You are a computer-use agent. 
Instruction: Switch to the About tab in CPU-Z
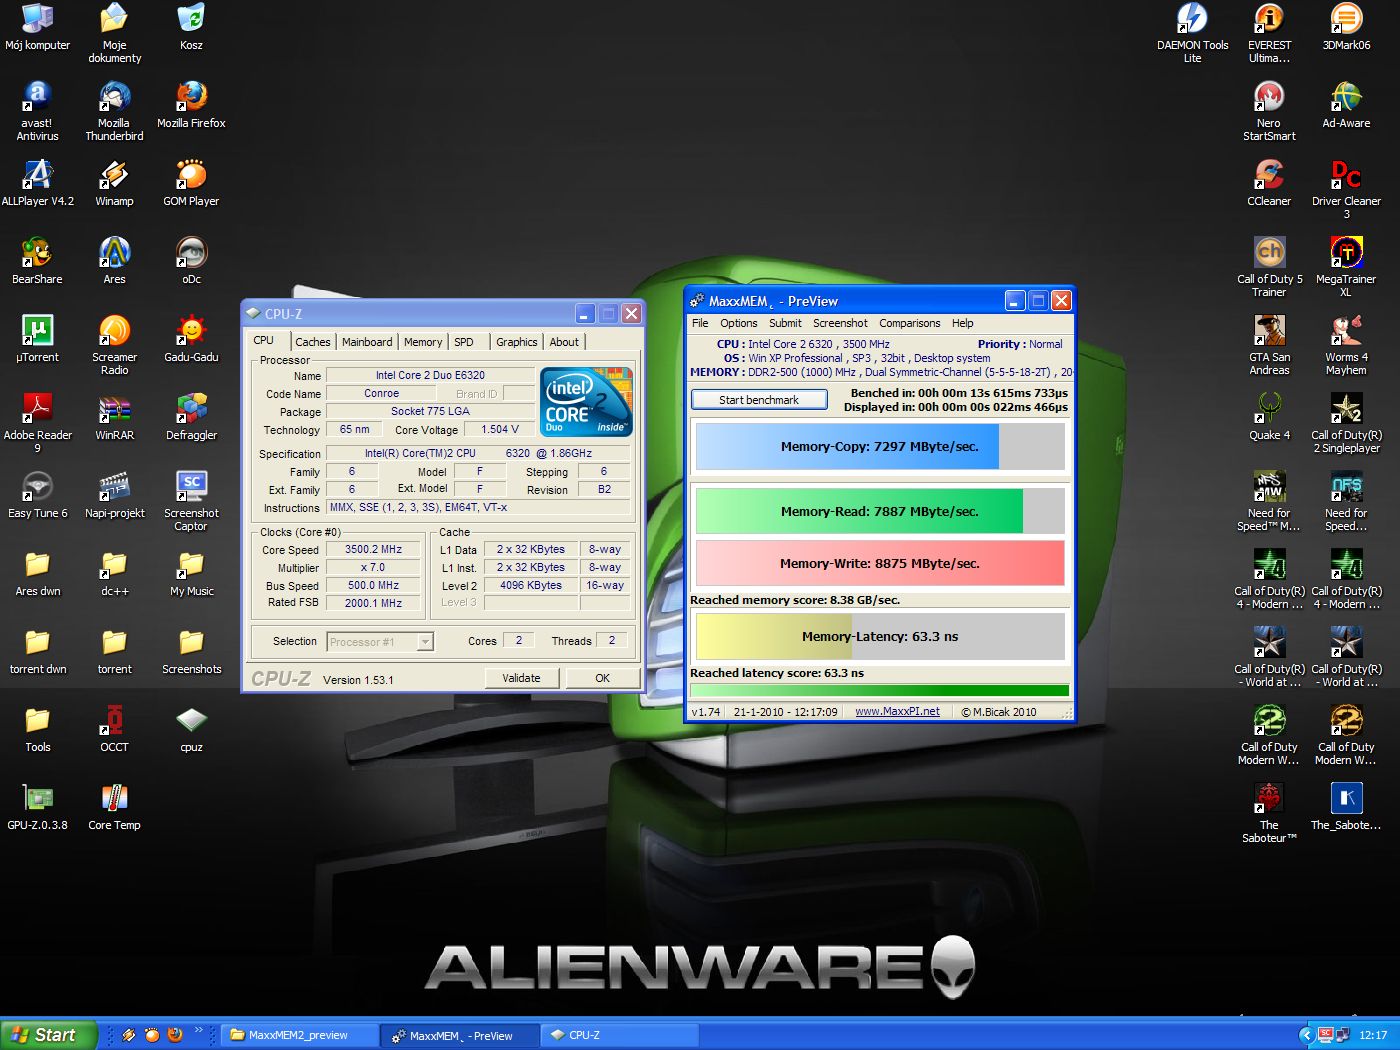click(564, 342)
